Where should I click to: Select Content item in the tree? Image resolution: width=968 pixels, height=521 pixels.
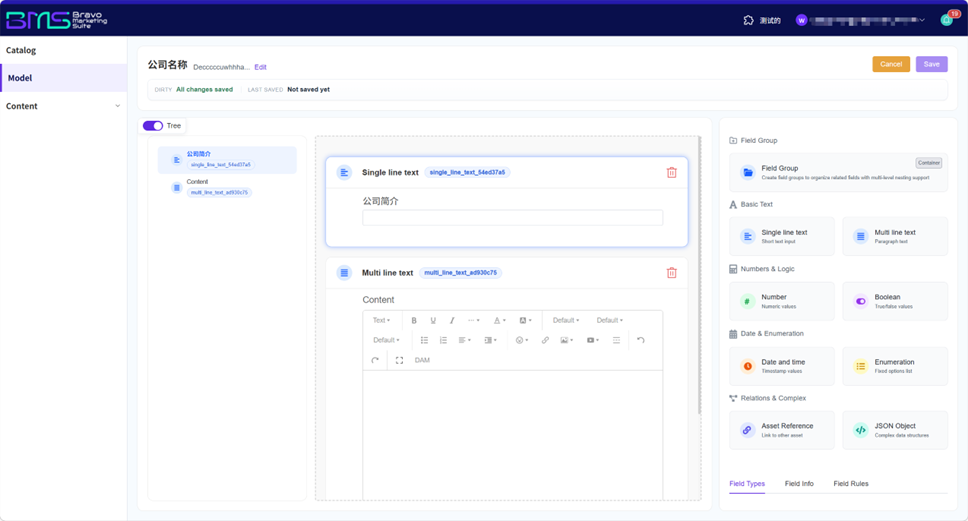pos(197,182)
